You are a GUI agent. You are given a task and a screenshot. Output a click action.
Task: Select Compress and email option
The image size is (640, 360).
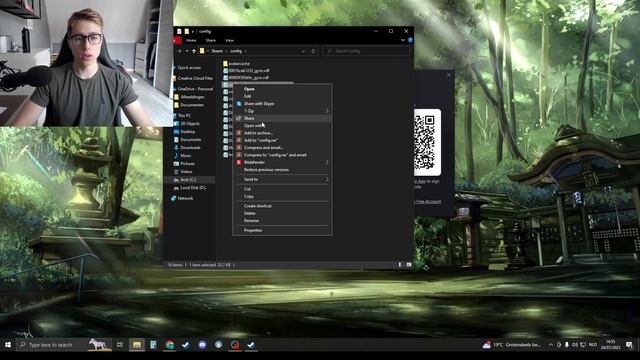click(282, 148)
